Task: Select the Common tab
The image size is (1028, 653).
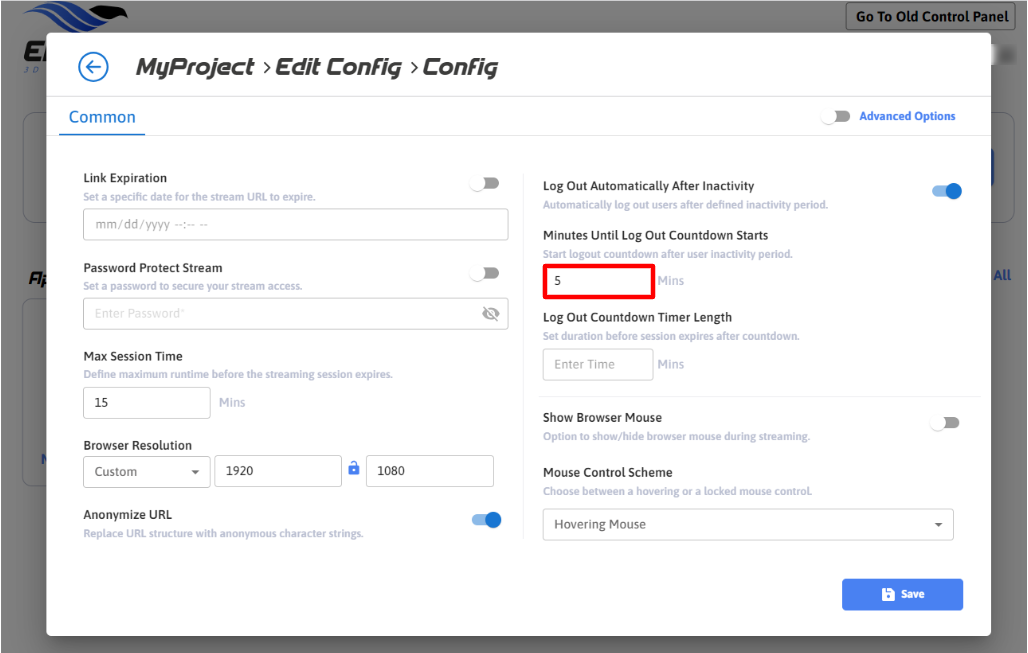Action: pyautogui.click(x=102, y=117)
